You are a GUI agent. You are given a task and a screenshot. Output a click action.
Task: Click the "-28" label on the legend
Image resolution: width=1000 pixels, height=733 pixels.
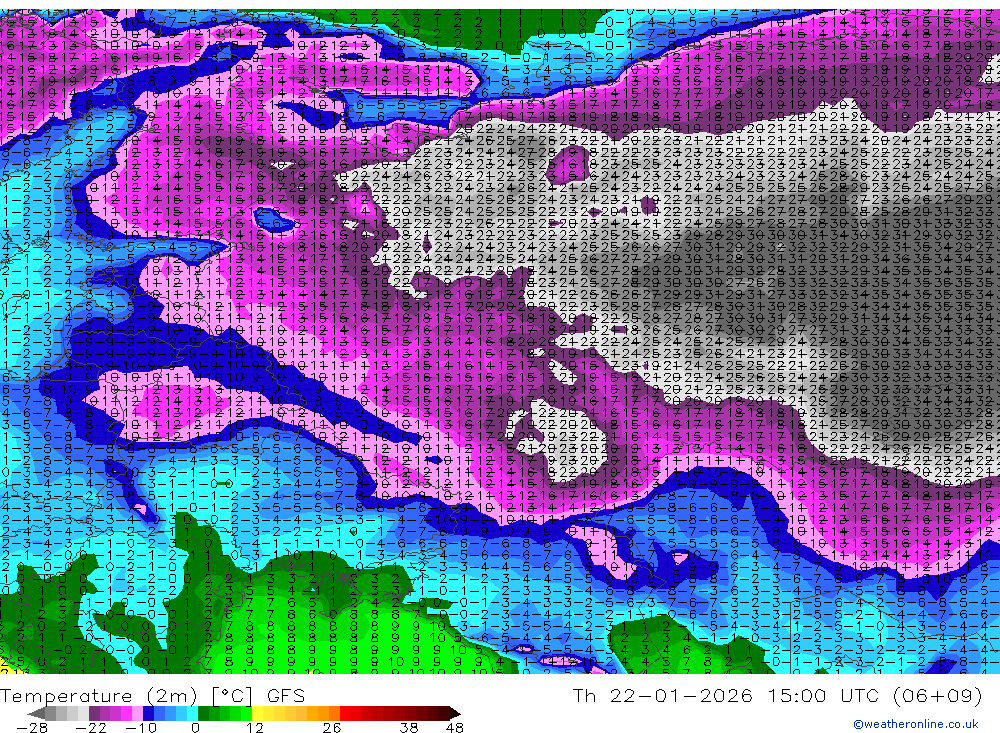(x=31, y=727)
